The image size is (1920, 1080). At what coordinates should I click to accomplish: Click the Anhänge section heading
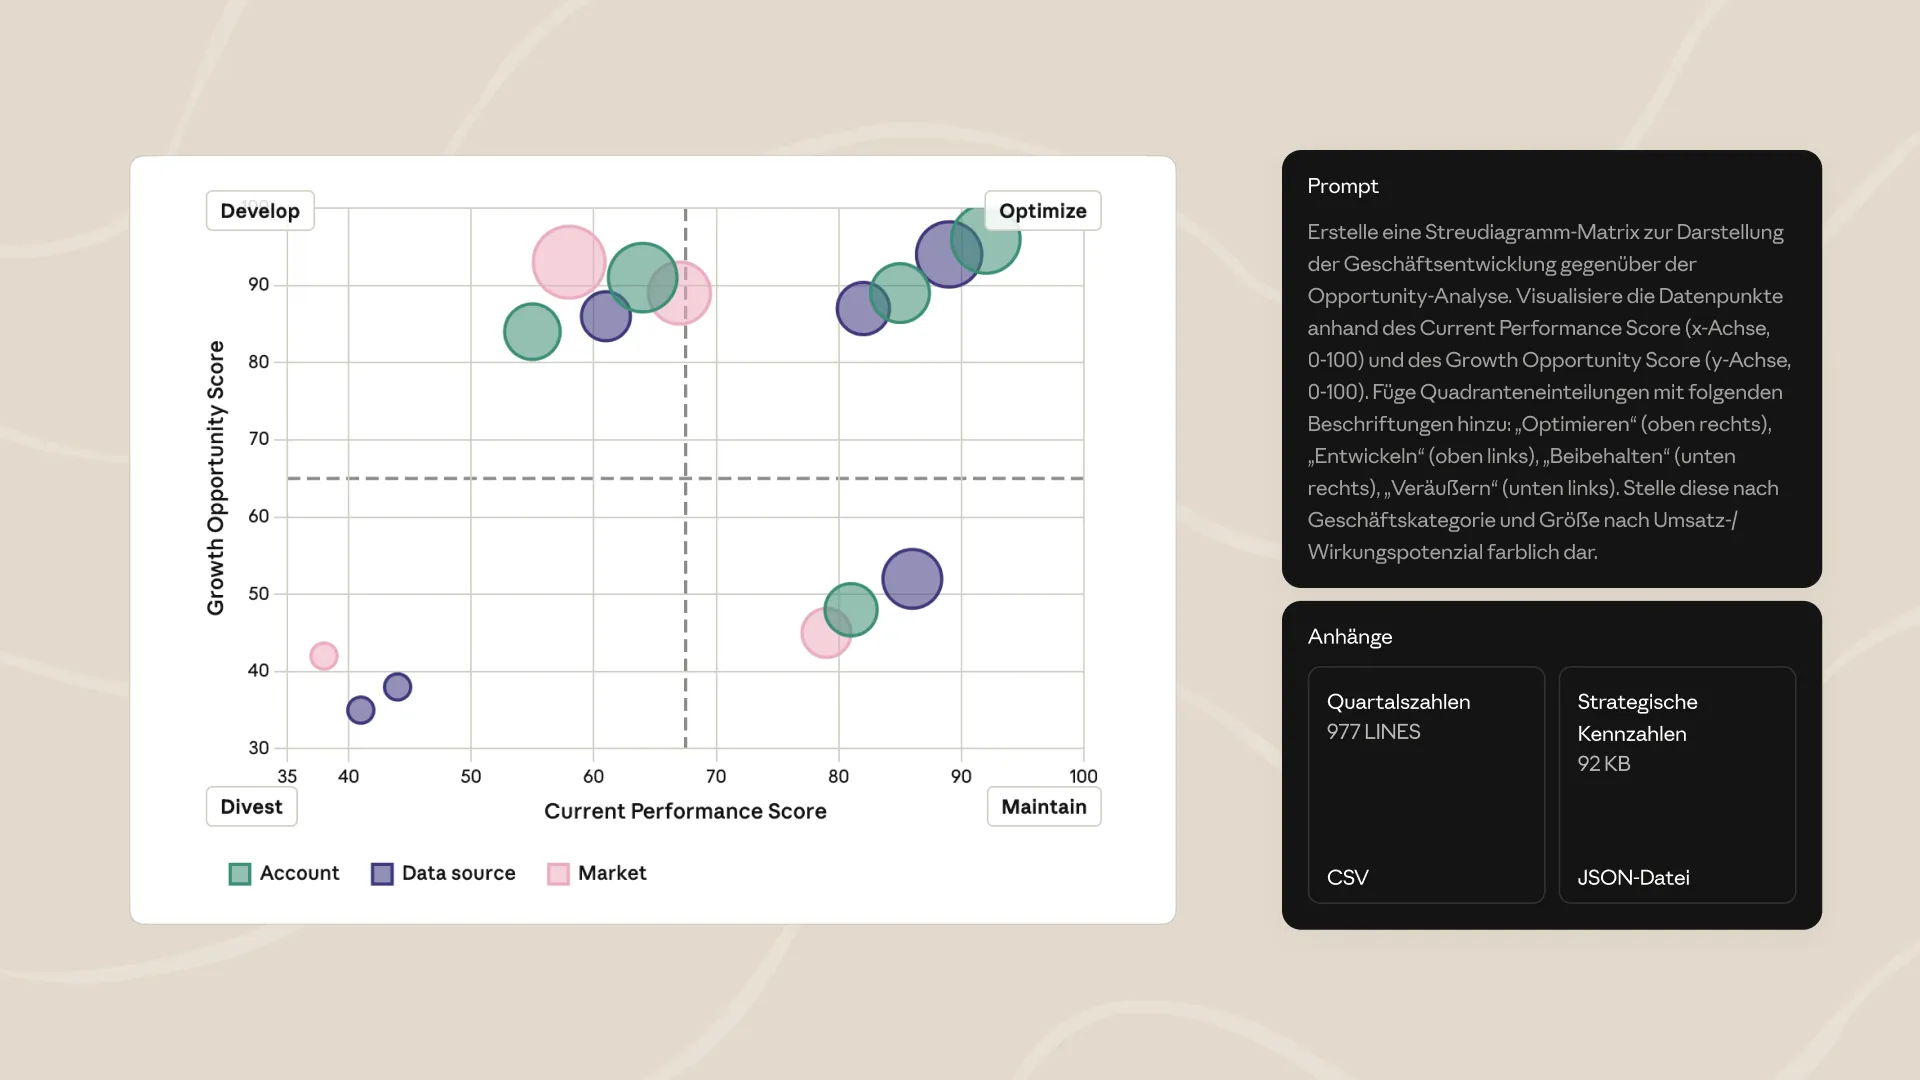[1349, 637]
